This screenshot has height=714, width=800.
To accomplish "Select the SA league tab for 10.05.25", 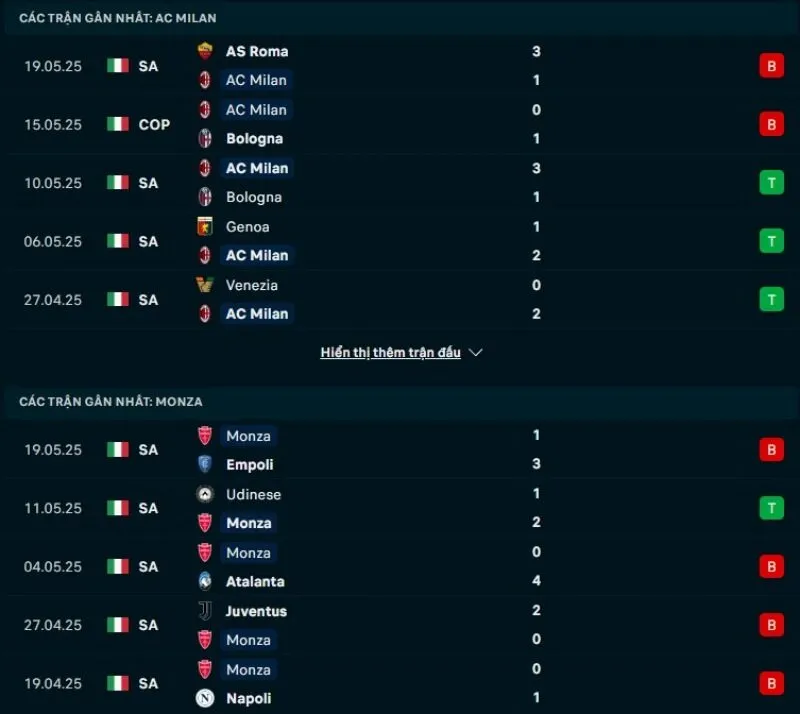I will [x=148, y=183].
